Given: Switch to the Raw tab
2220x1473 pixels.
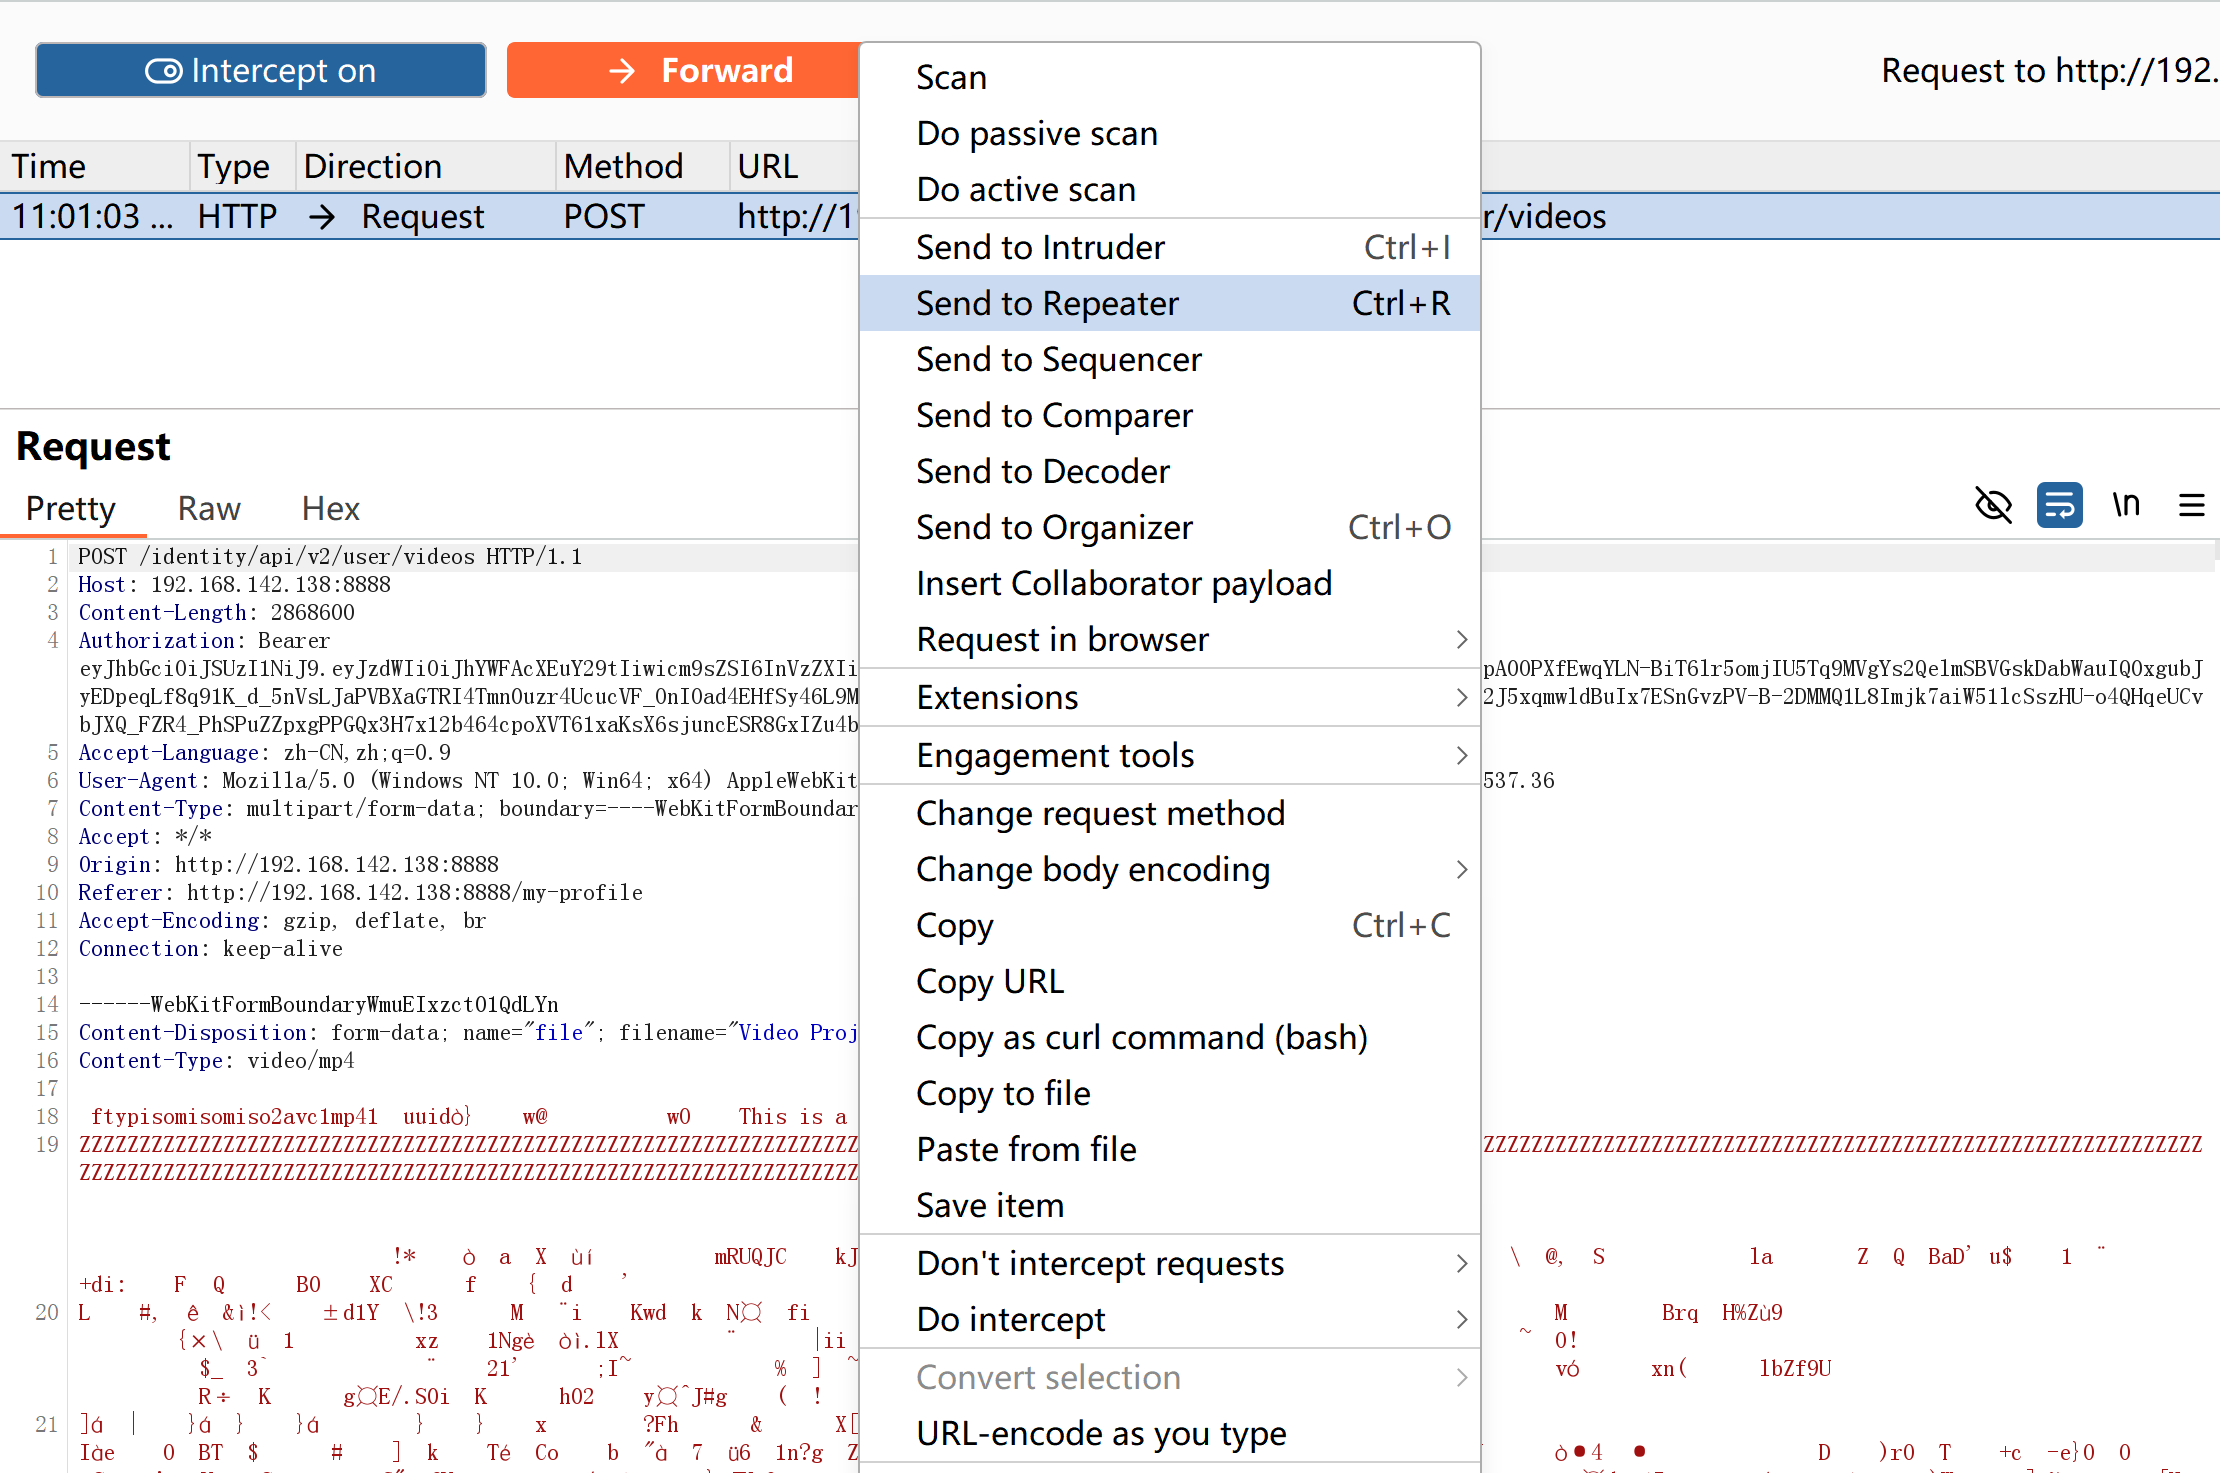Looking at the screenshot, I should coord(209,508).
